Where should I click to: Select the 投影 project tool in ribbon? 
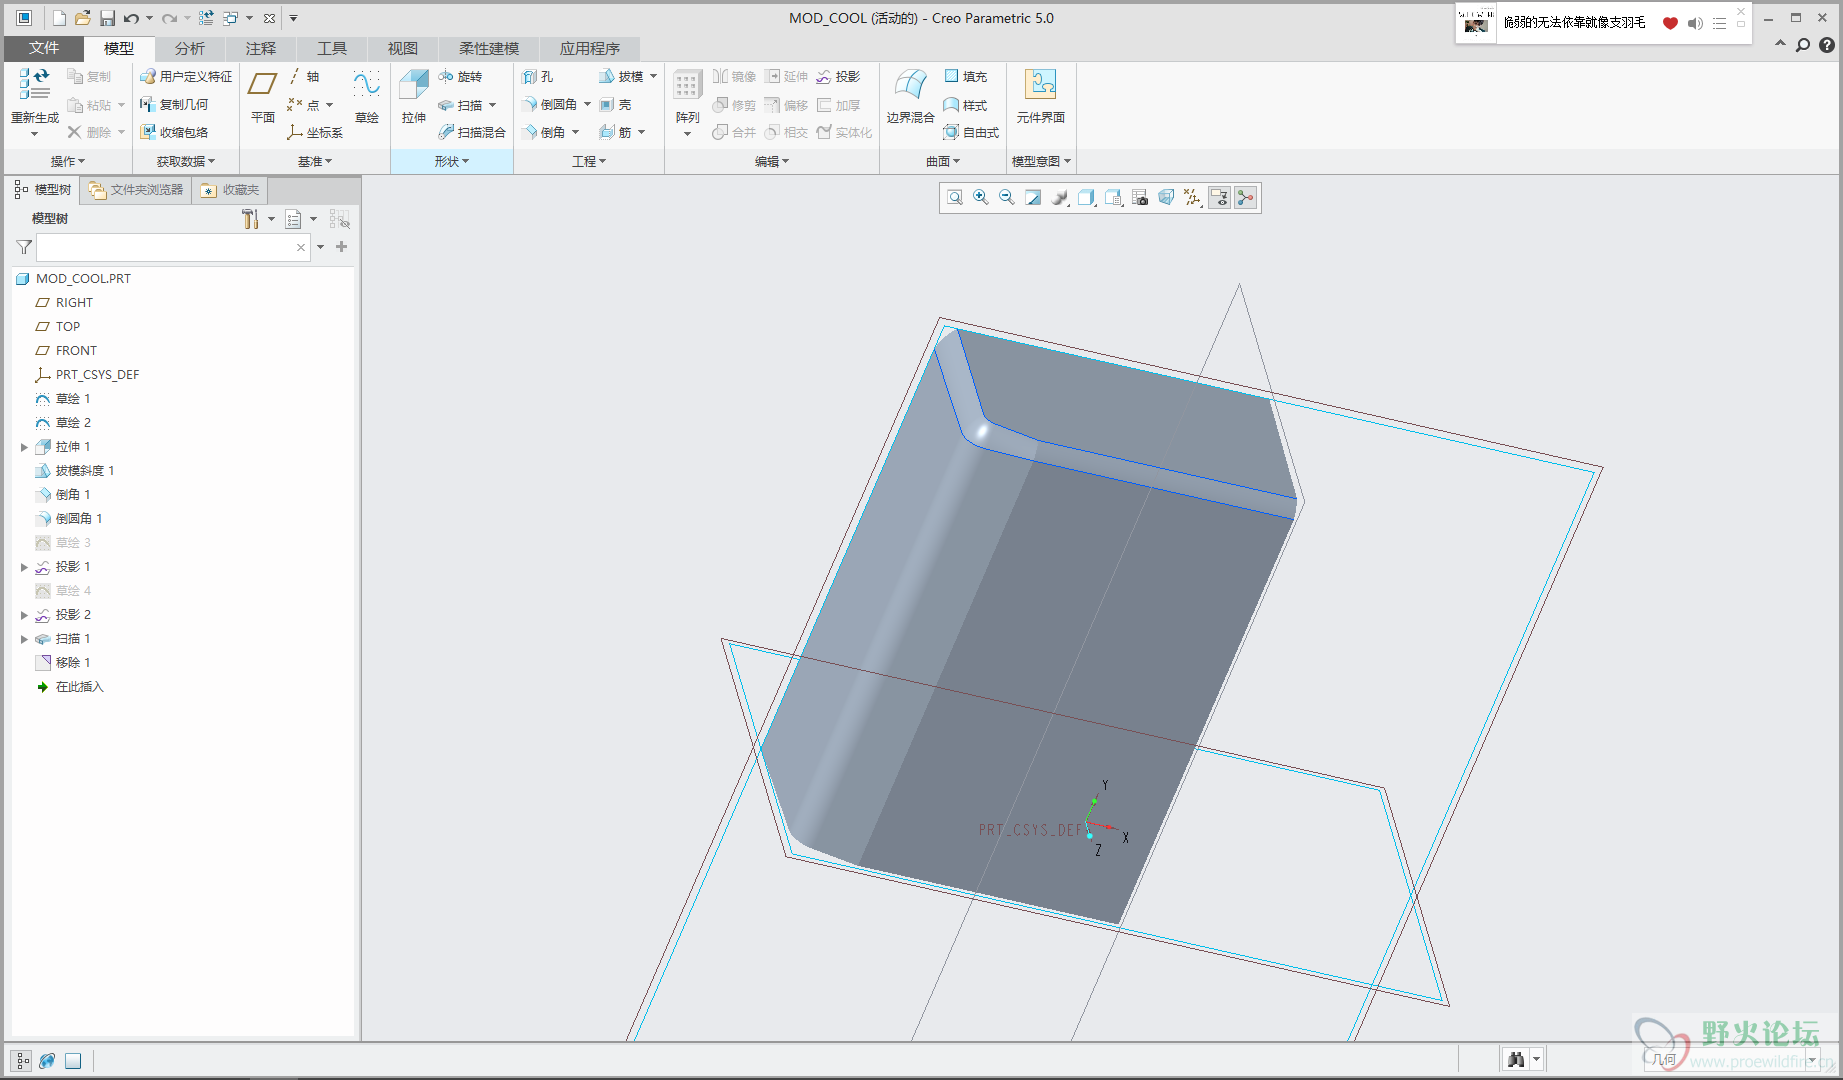[838, 76]
